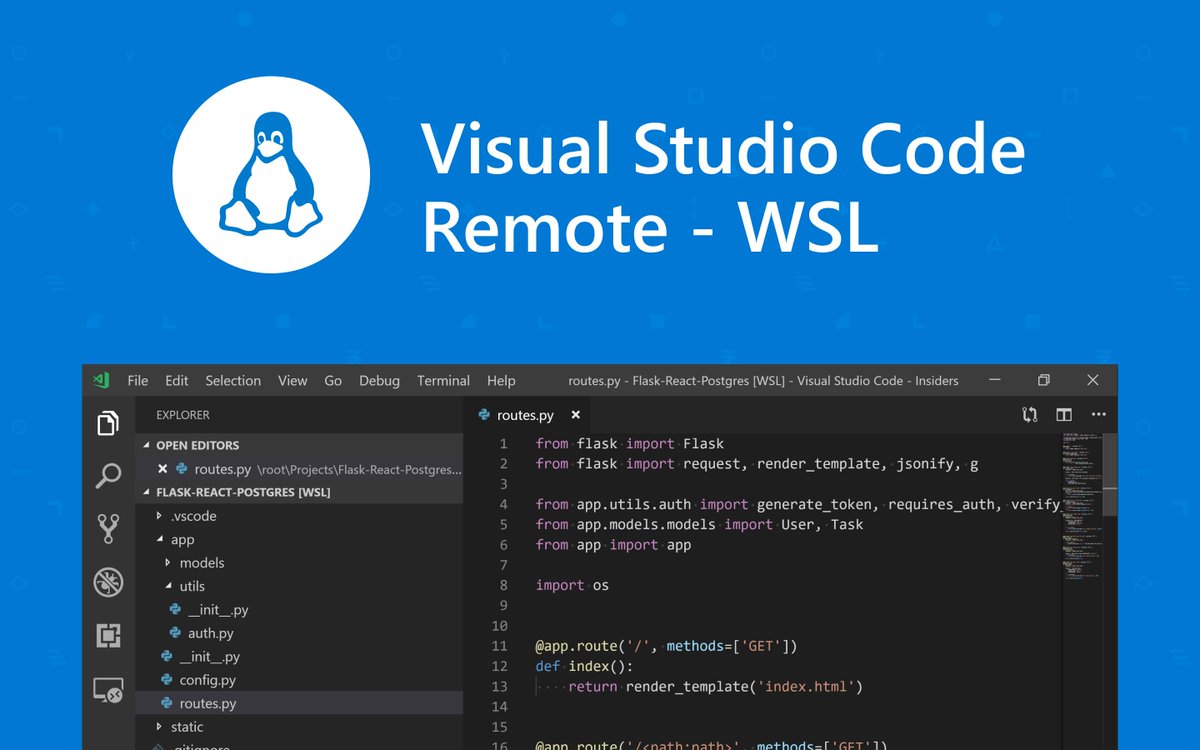This screenshot has width=1200, height=750.
Task: Click the EXPLORER panel title
Action: coord(183,415)
